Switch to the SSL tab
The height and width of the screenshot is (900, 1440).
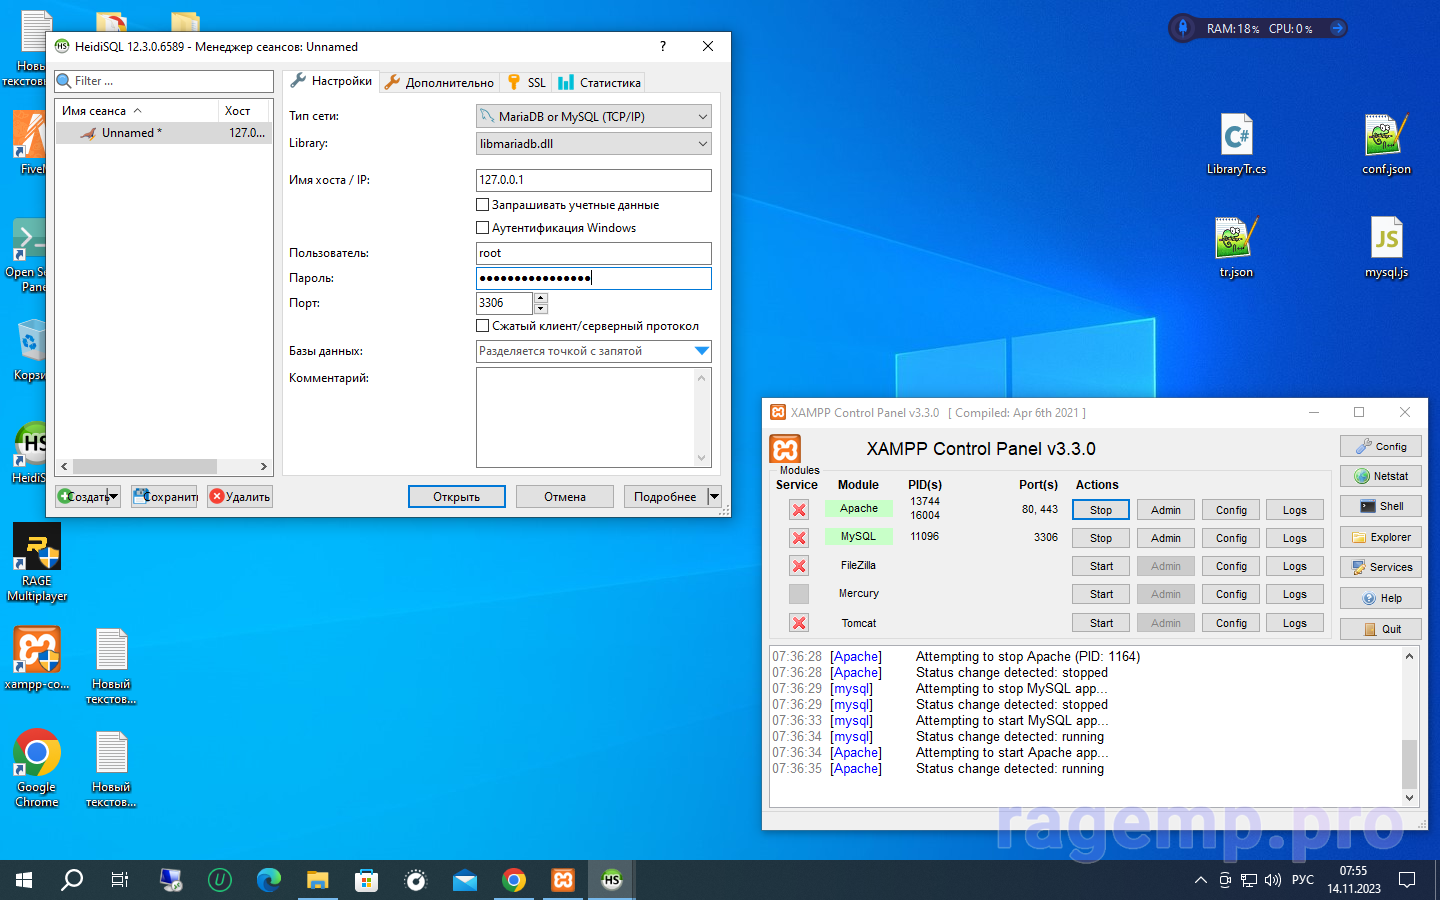pyautogui.click(x=527, y=83)
